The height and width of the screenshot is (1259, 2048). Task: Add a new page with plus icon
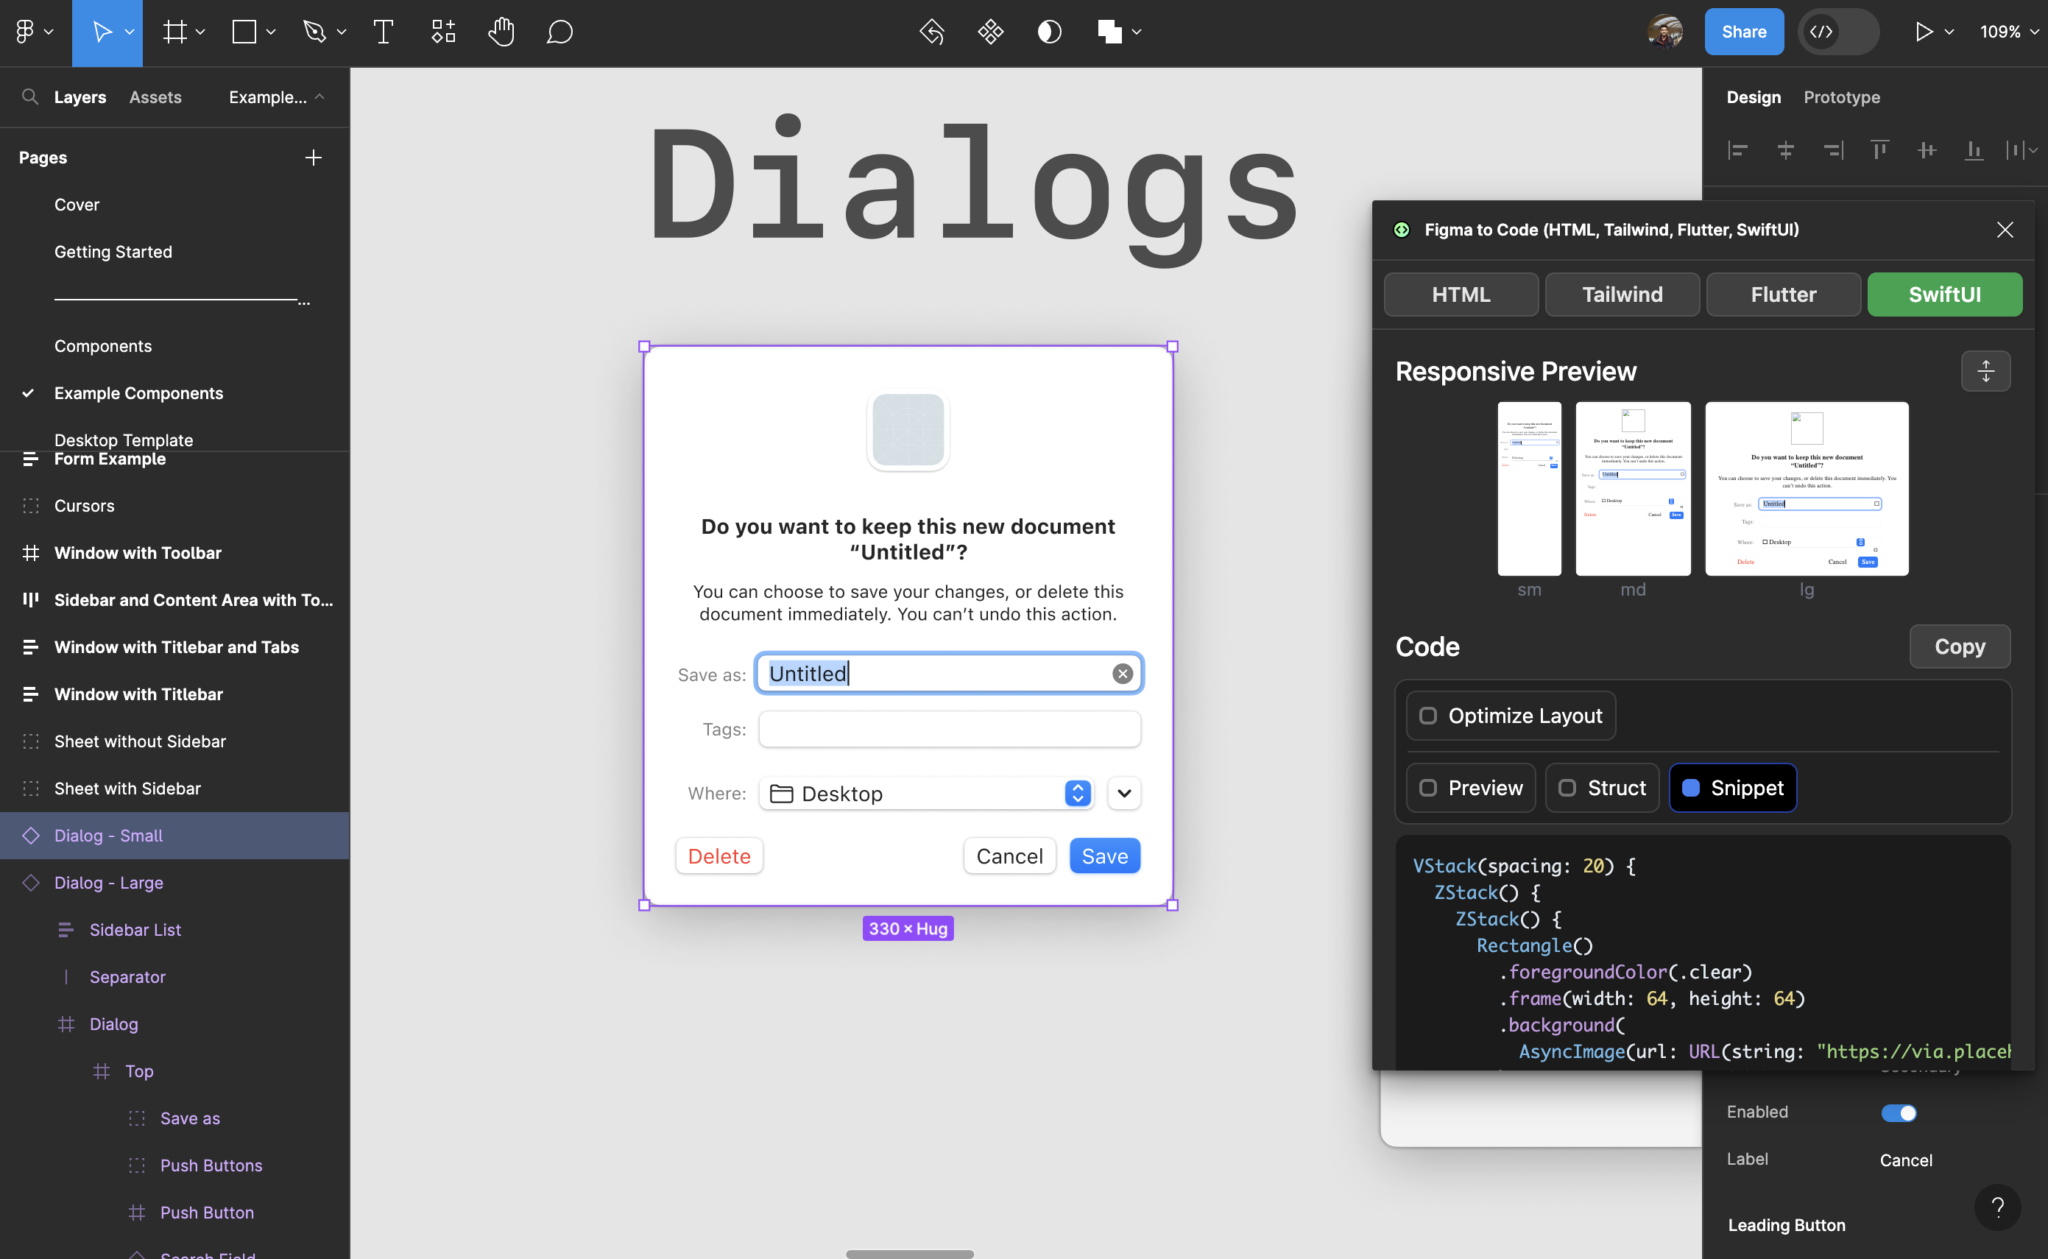(313, 158)
